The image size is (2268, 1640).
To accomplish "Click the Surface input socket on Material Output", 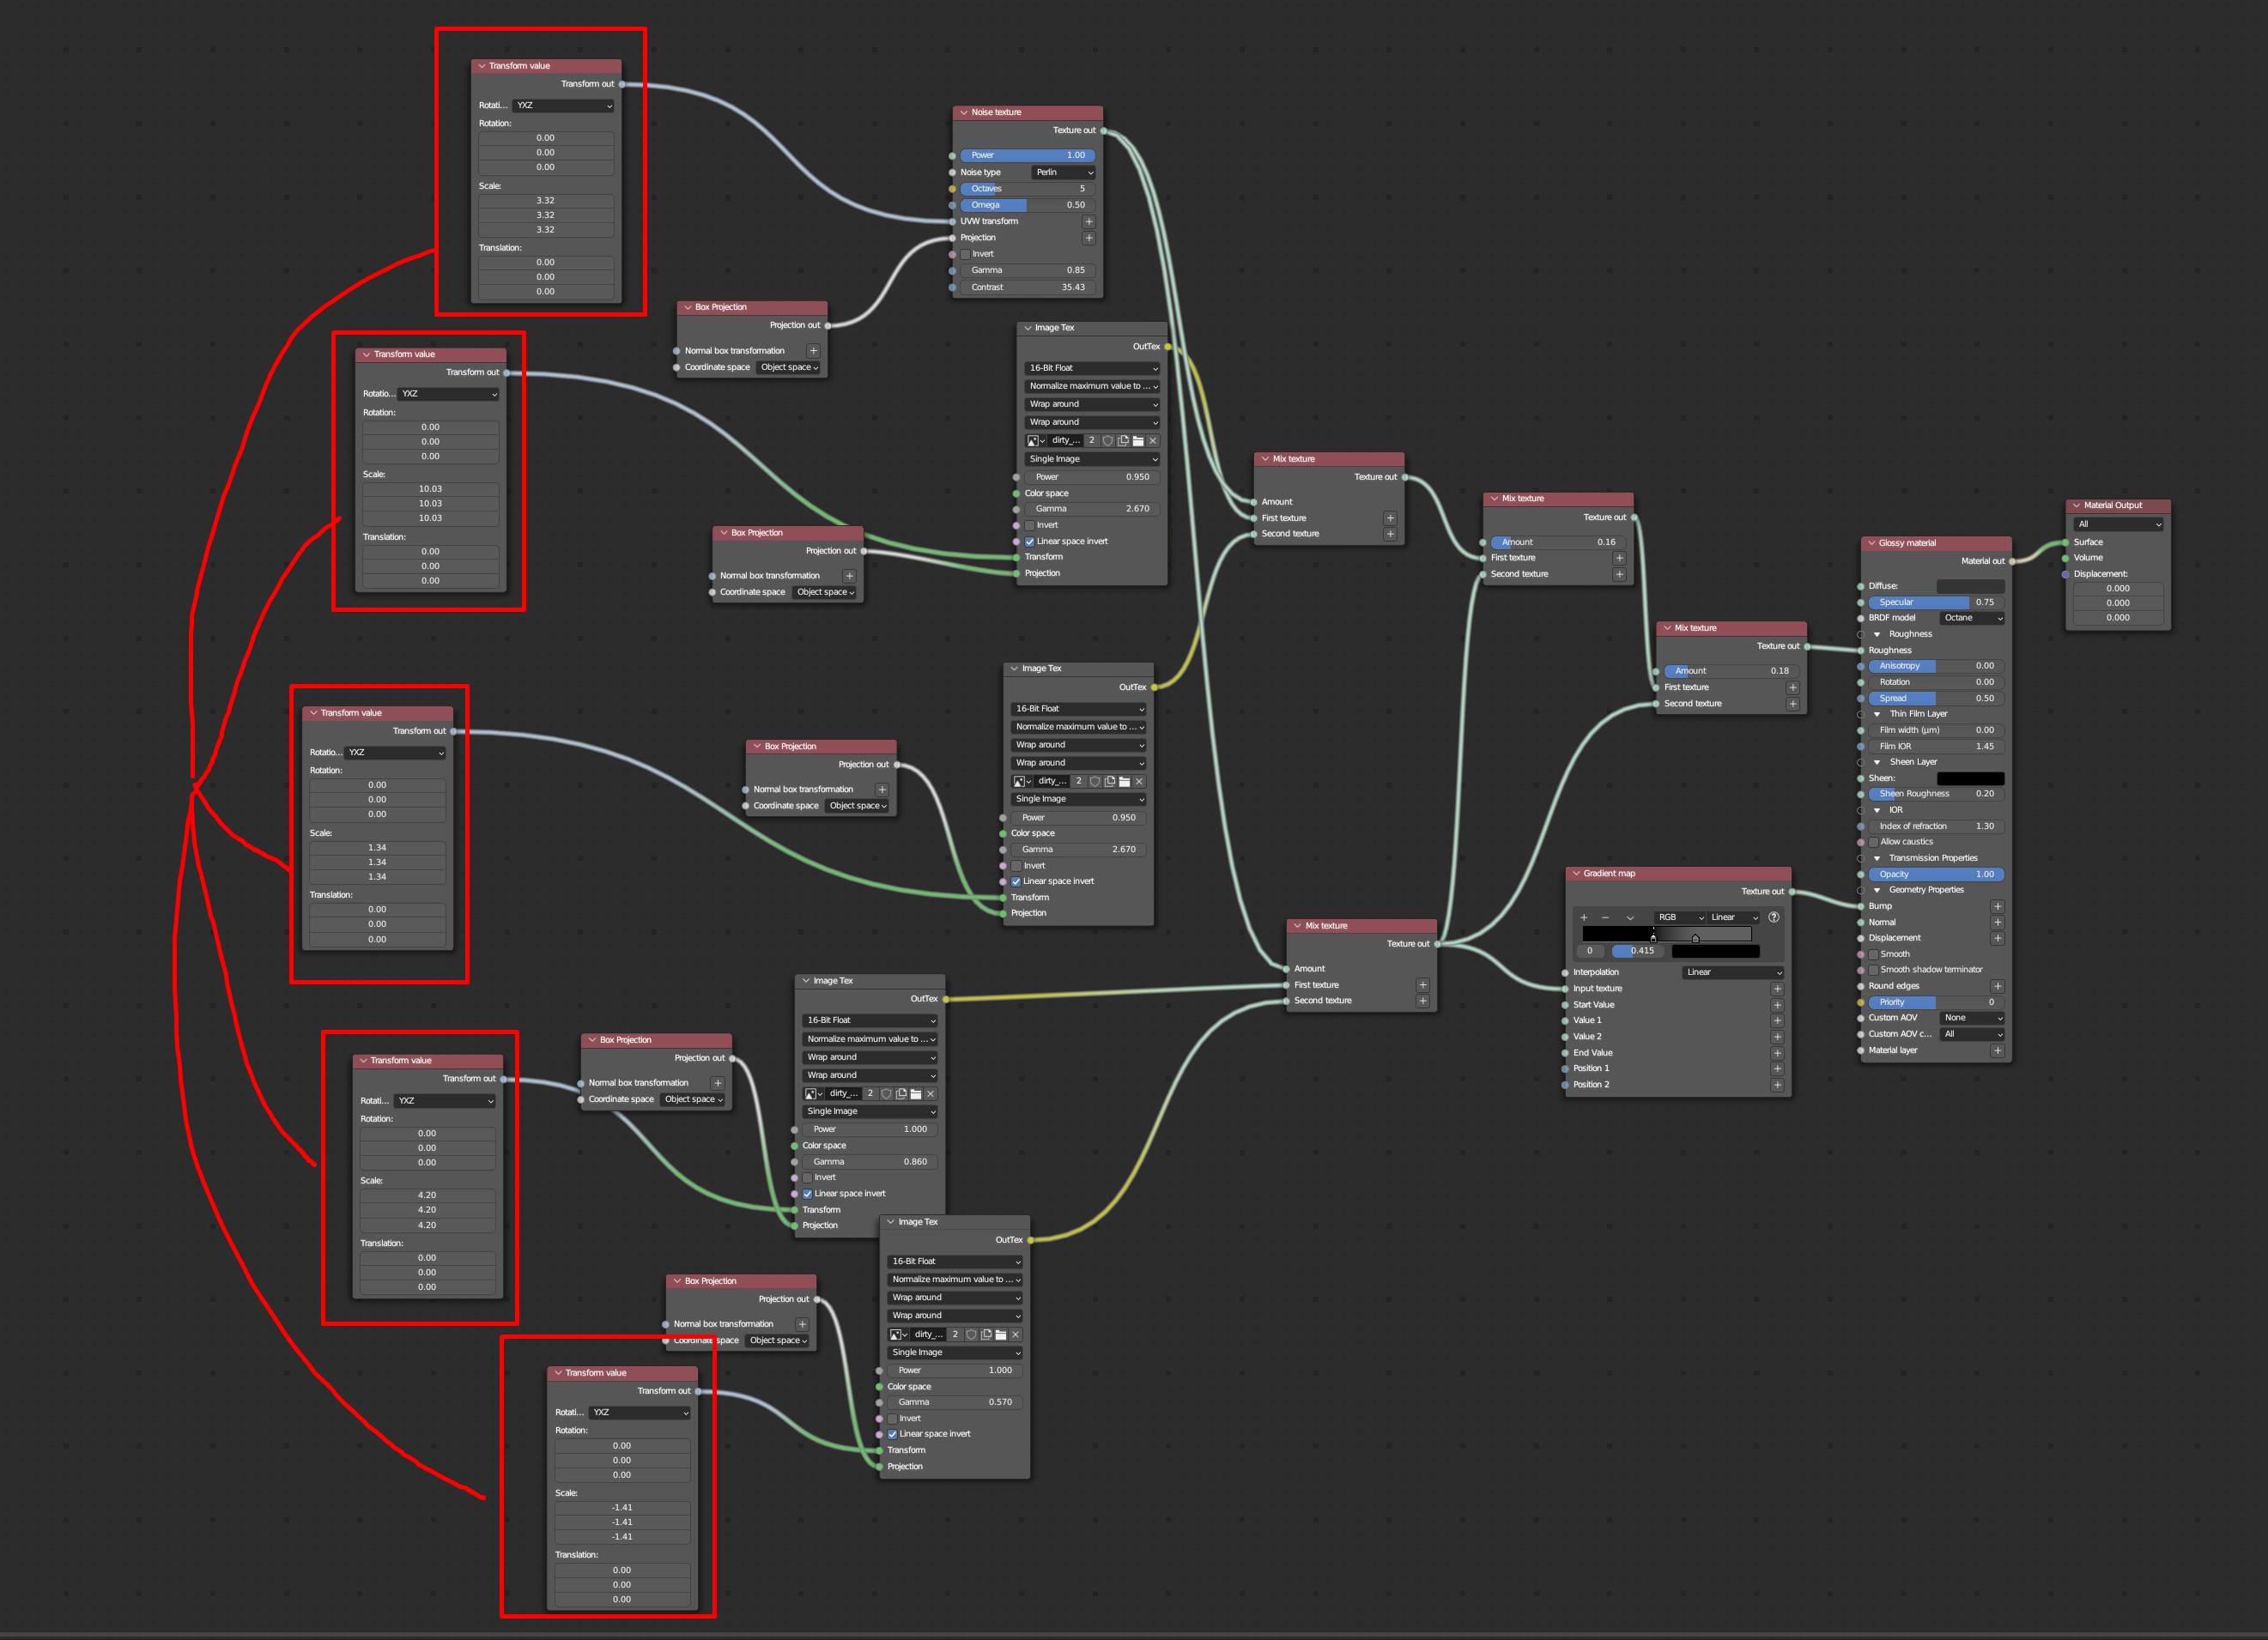I will pyautogui.click(x=2066, y=543).
